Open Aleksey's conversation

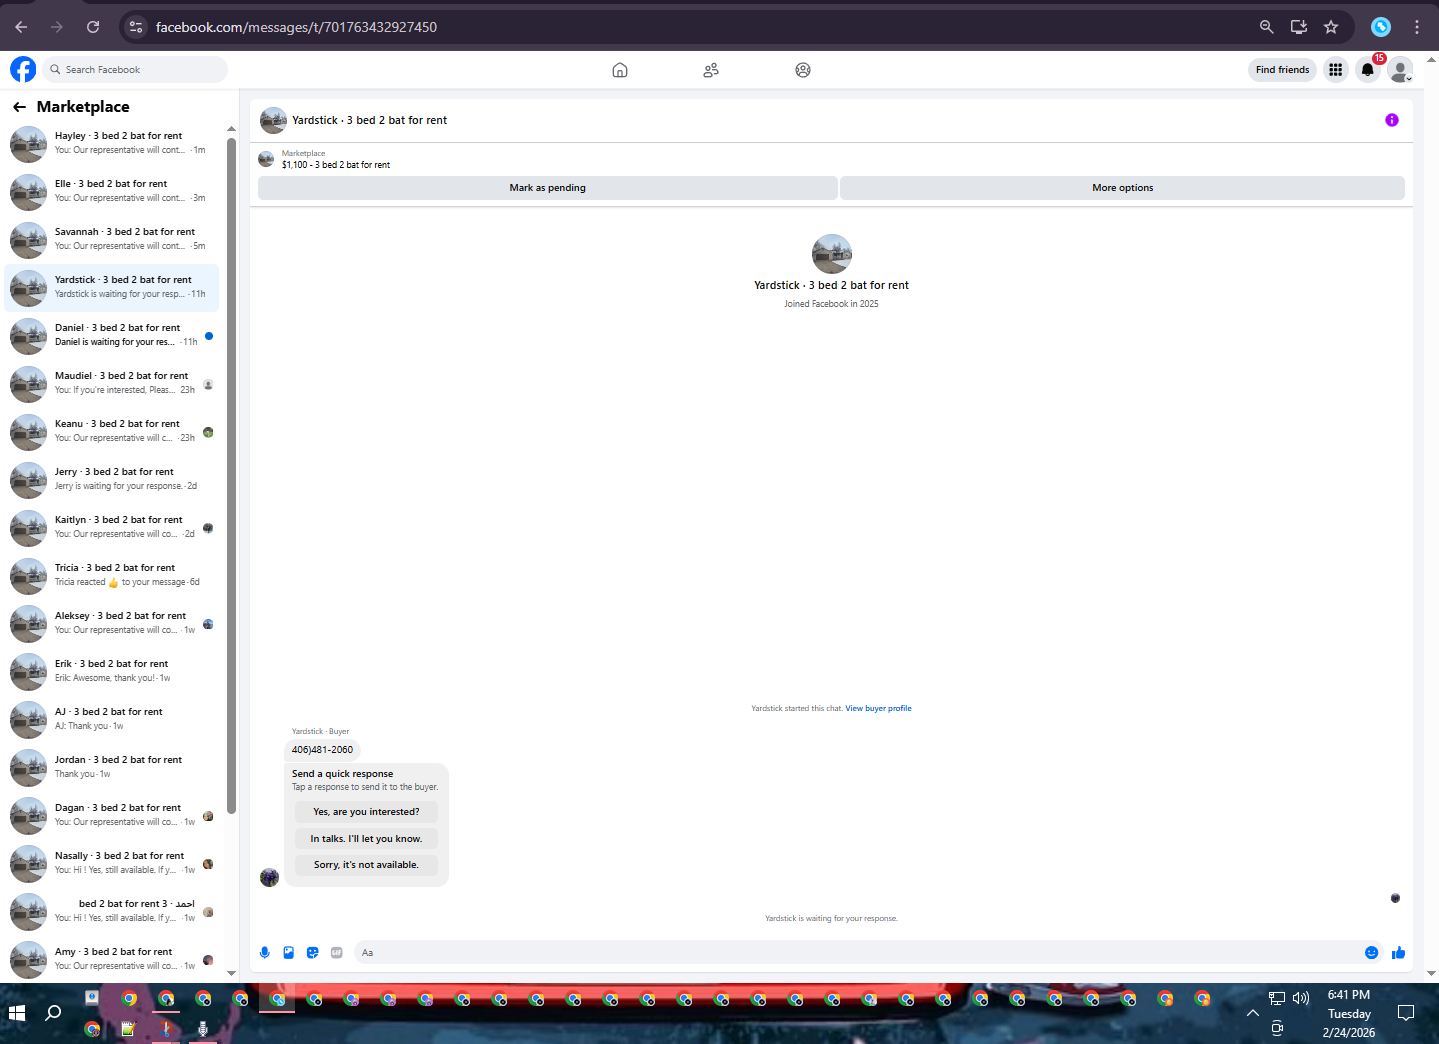[x=112, y=623]
